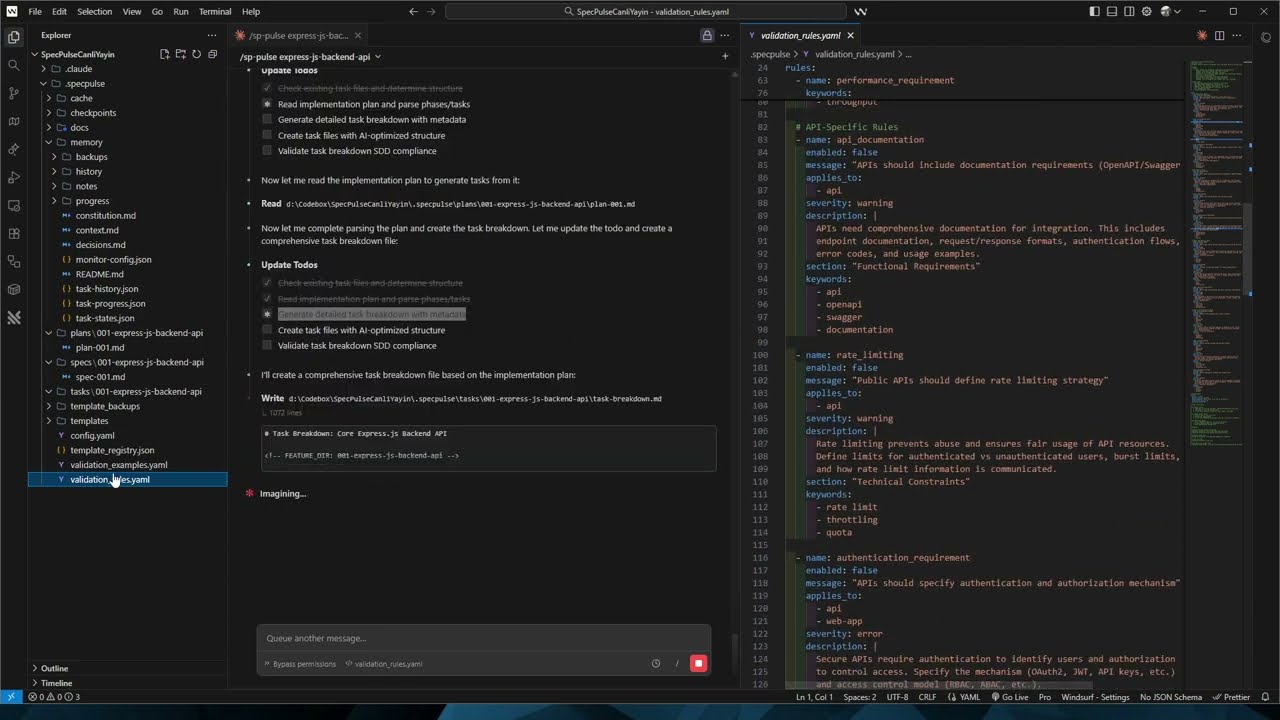Collapse all folders in the Explorer
1280x720 pixels.
pyautogui.click(x=212, y=54)
